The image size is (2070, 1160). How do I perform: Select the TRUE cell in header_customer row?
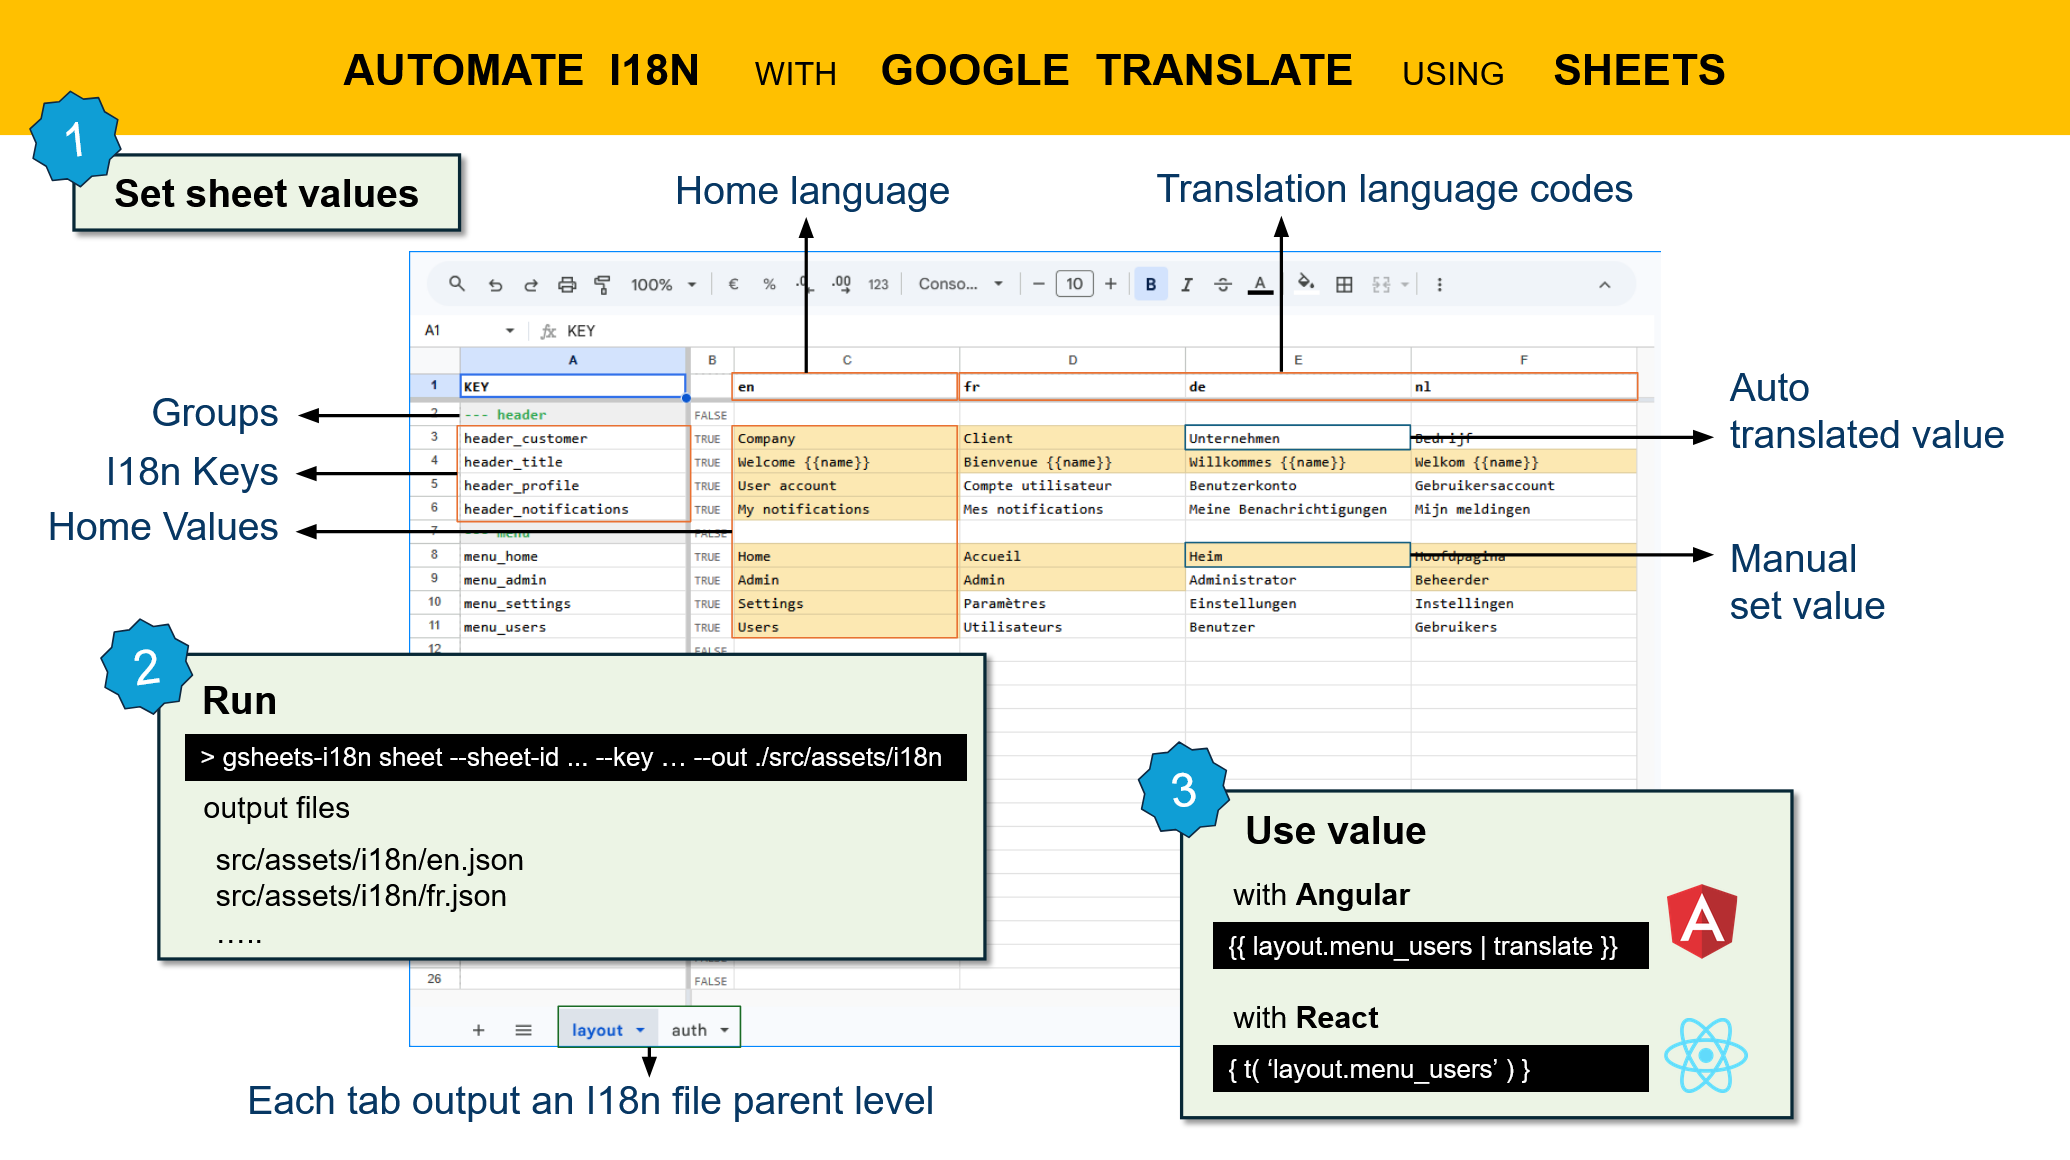(710, 438)
